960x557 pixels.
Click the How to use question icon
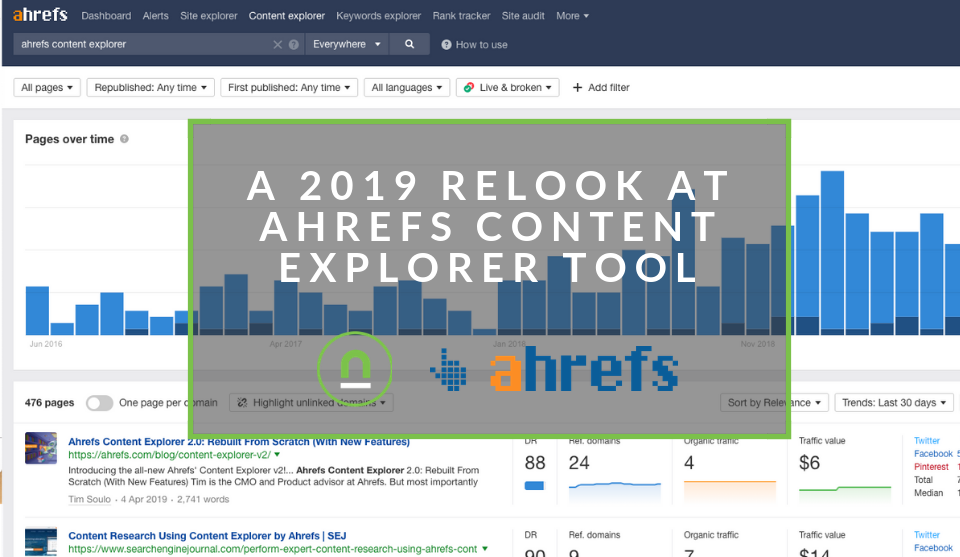tap(446, 45)
